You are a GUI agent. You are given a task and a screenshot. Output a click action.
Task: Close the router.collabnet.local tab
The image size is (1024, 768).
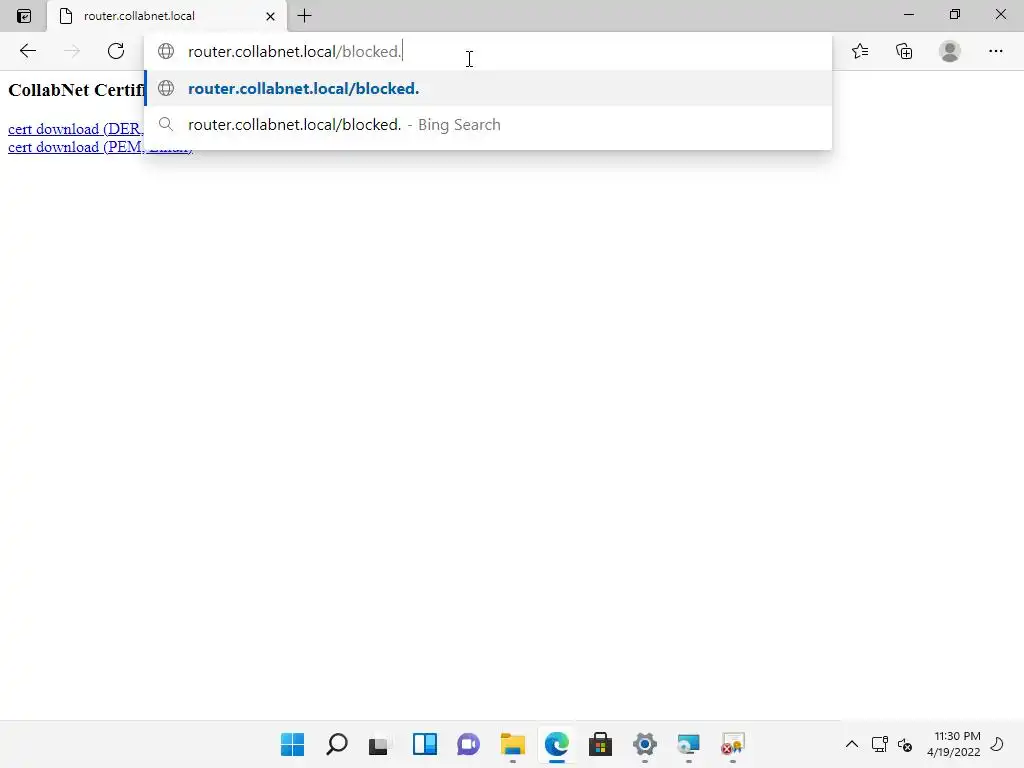tap(270, 16)
